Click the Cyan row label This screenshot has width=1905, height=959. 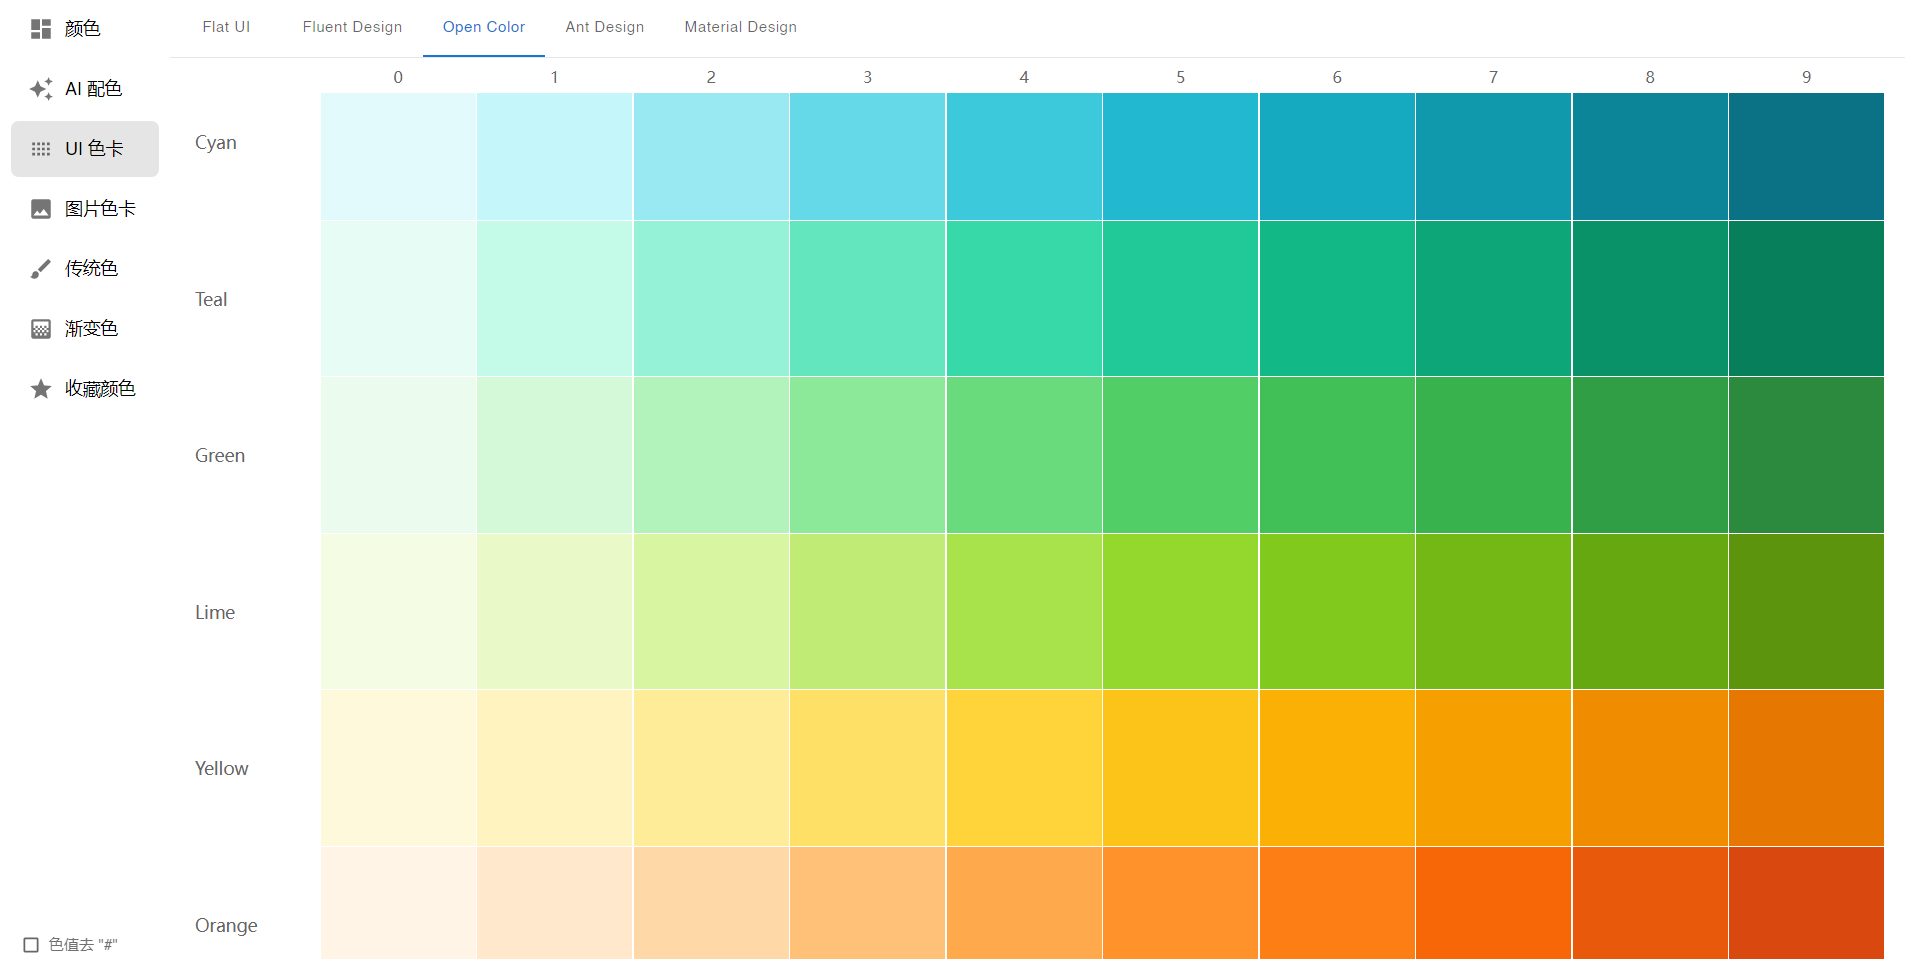click(x=216, y=143)
